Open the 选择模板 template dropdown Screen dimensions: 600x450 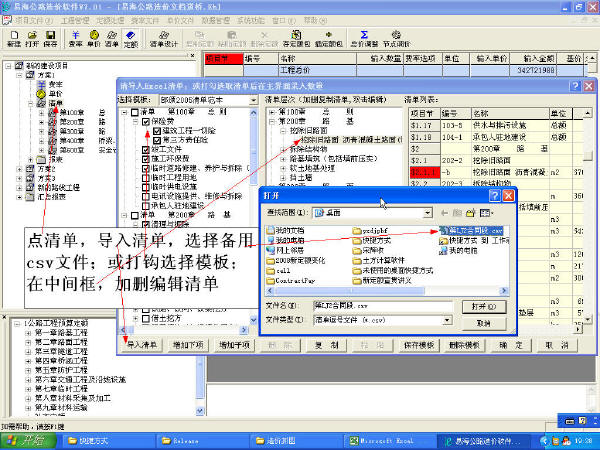pos(253,100)
